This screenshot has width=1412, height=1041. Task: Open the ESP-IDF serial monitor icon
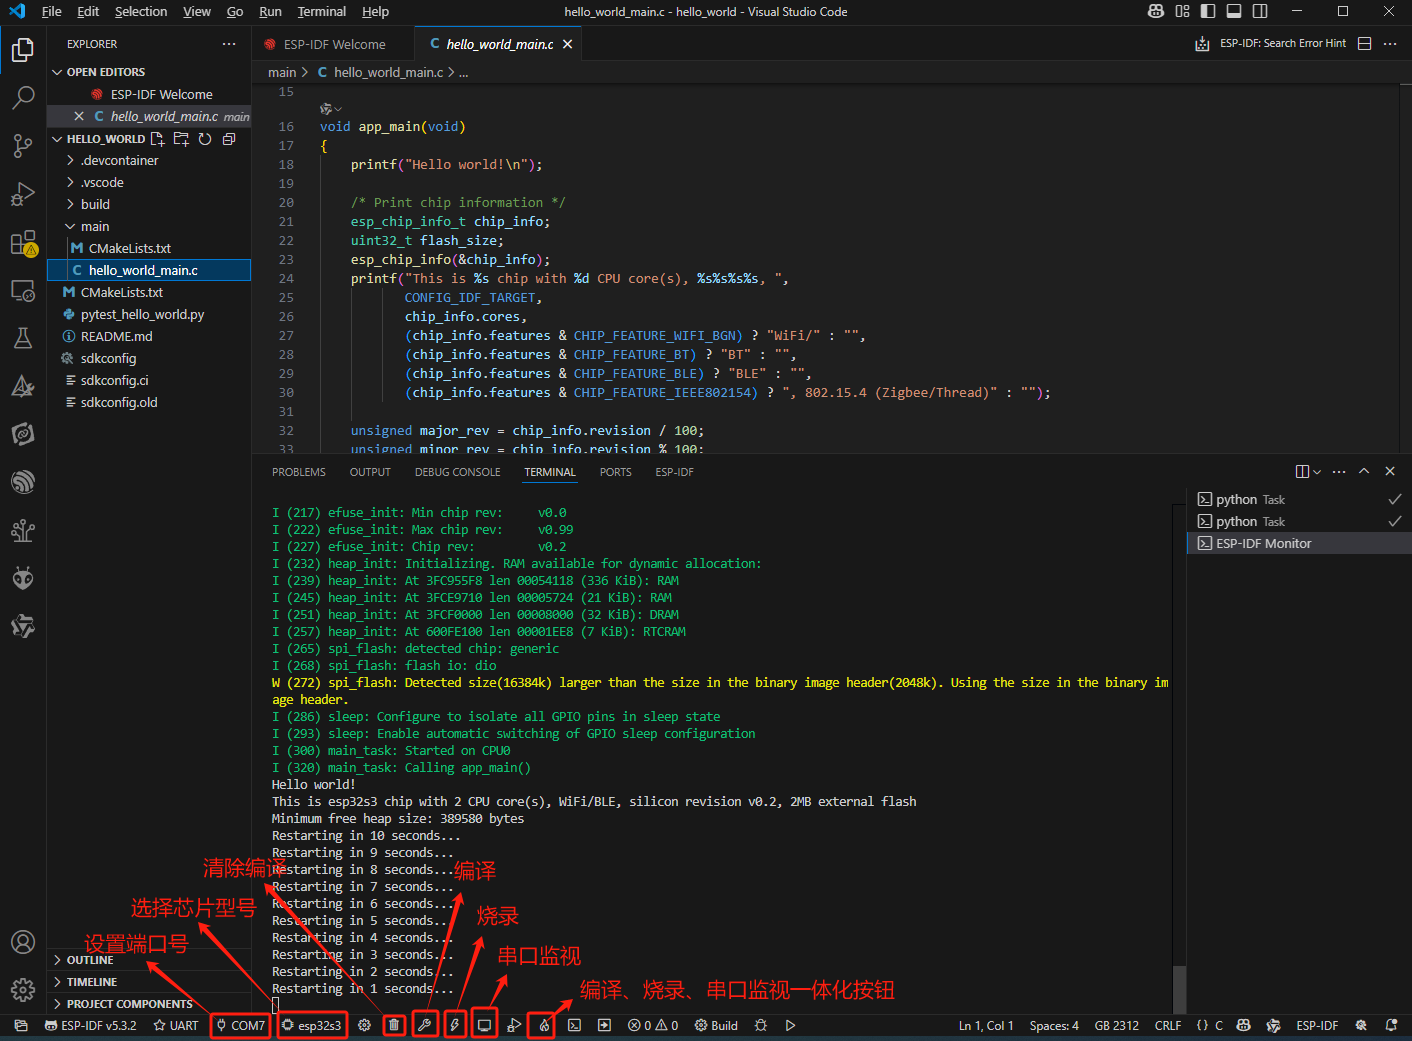pos(484,1025)
